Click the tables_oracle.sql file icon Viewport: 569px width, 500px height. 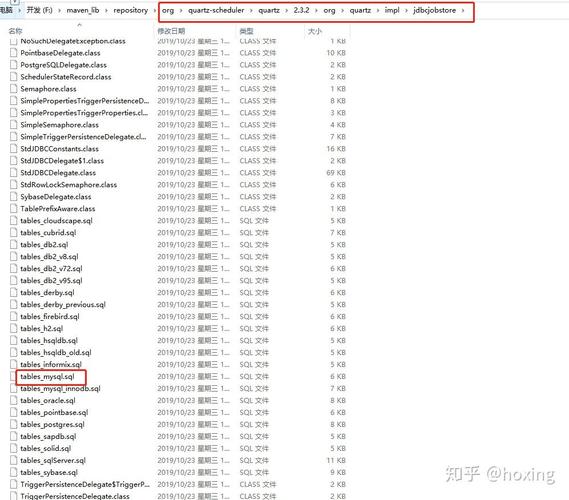point(14,401)
